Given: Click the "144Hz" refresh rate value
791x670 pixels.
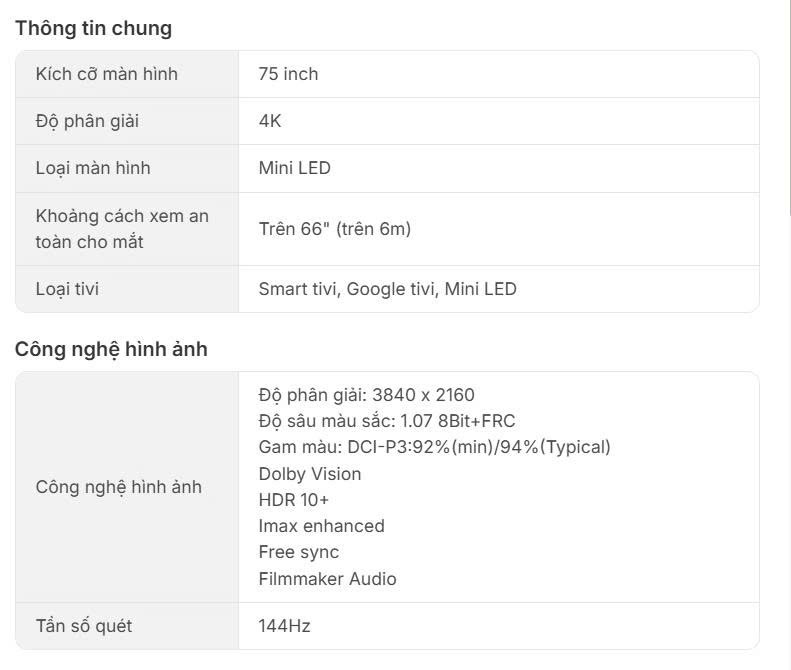Looking at the screenshot, I should [284, 626].
